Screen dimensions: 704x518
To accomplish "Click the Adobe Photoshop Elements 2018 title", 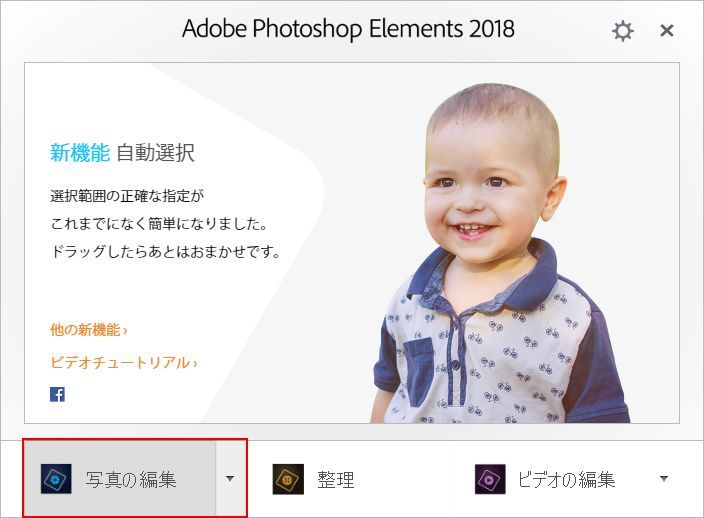I will point(348,29).
